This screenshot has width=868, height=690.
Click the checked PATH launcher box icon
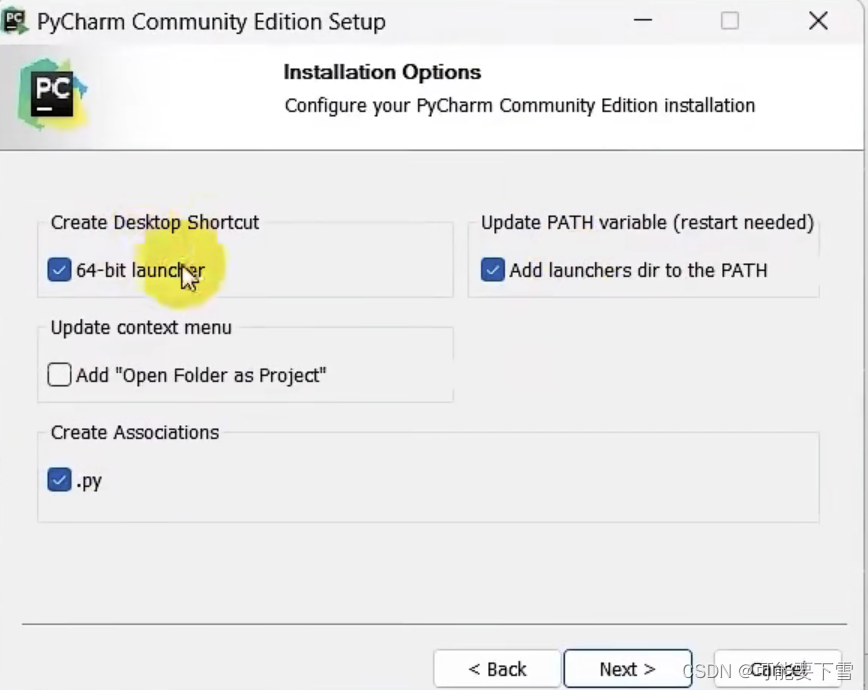492,270
